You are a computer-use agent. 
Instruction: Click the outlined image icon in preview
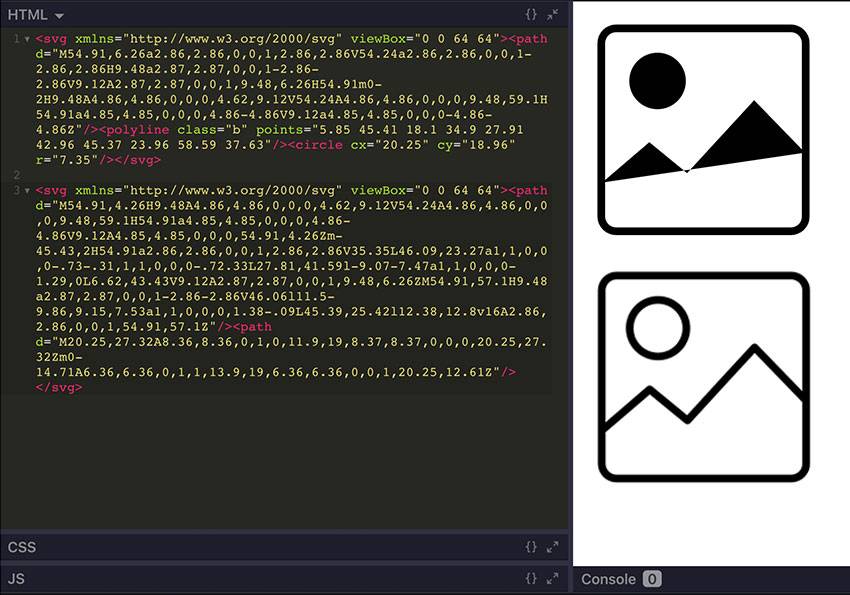point(703,376)
